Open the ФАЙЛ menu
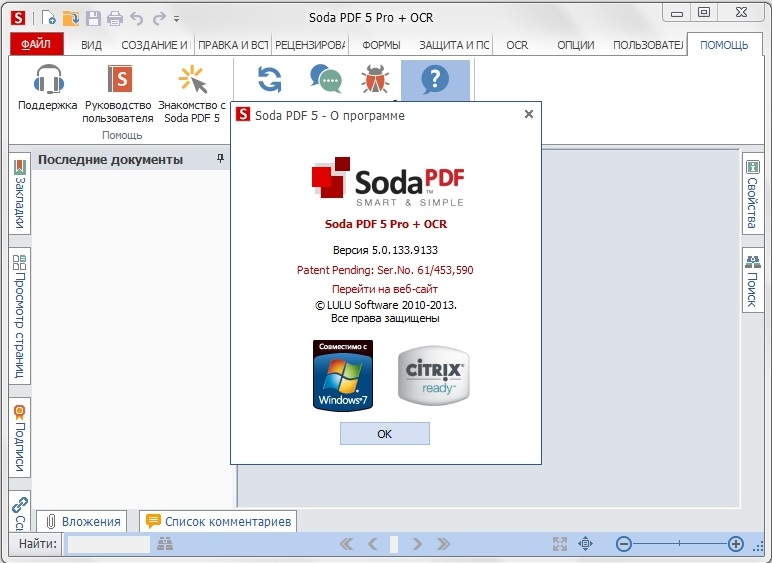Screen dimensions: 772x563 point(37,44)
